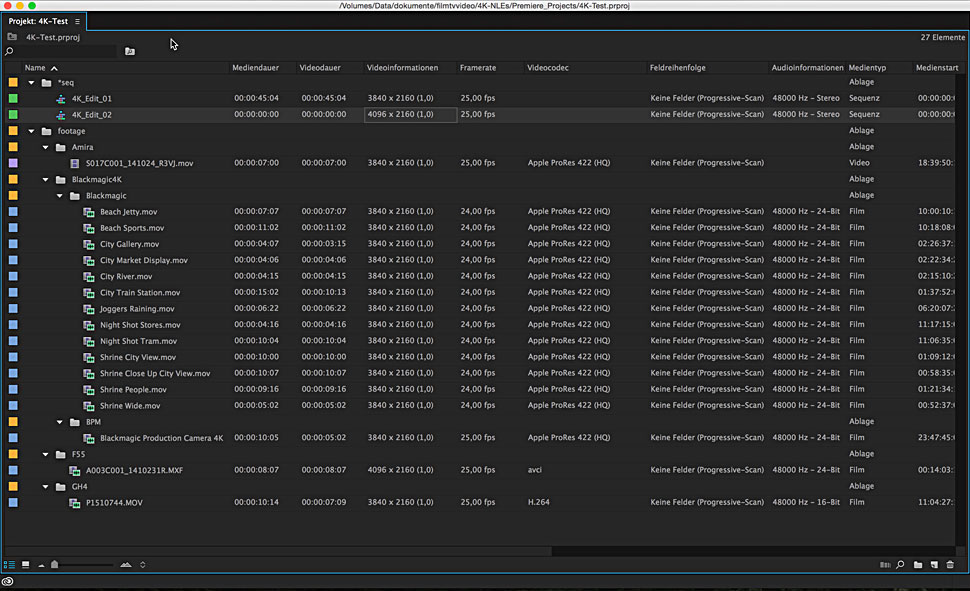
Task: Collapse the footage bin
Action: (x=32, y=131)
